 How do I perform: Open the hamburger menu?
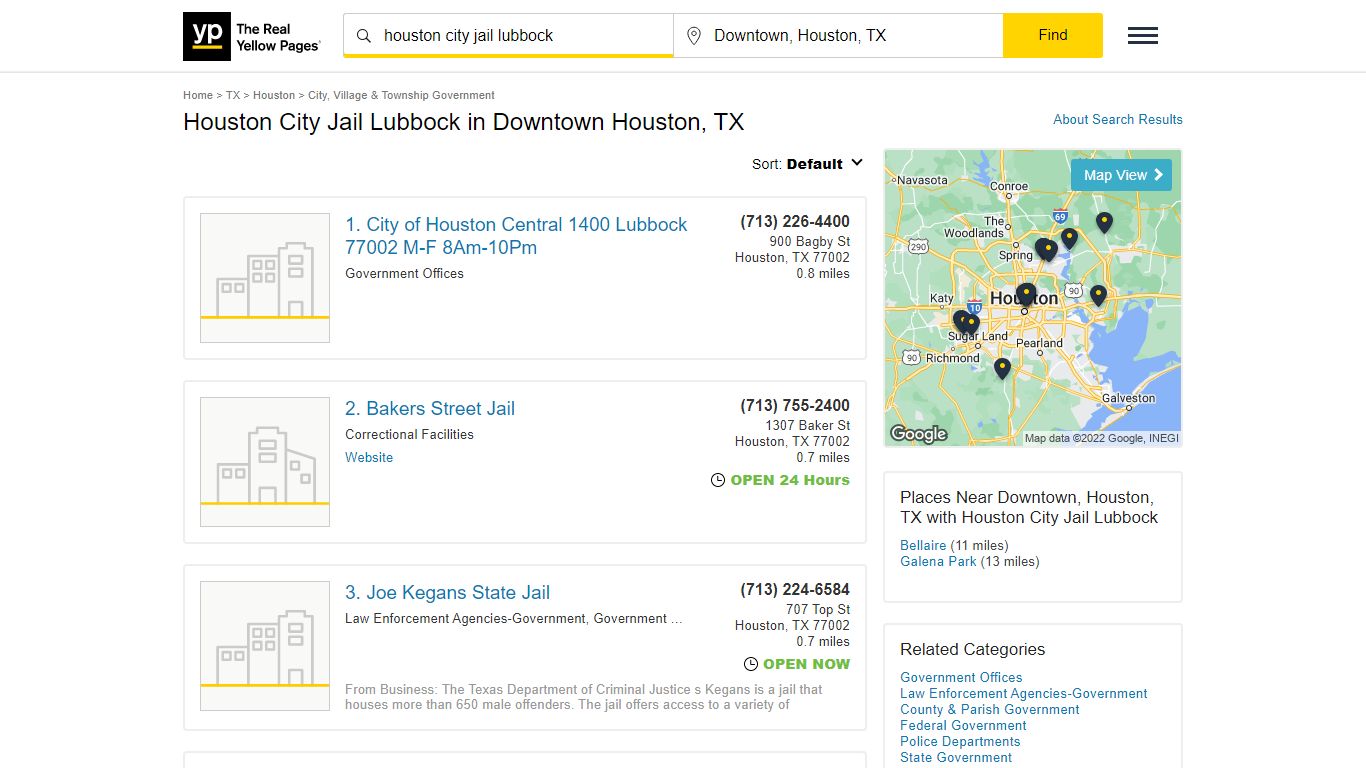click(1143, 36)
